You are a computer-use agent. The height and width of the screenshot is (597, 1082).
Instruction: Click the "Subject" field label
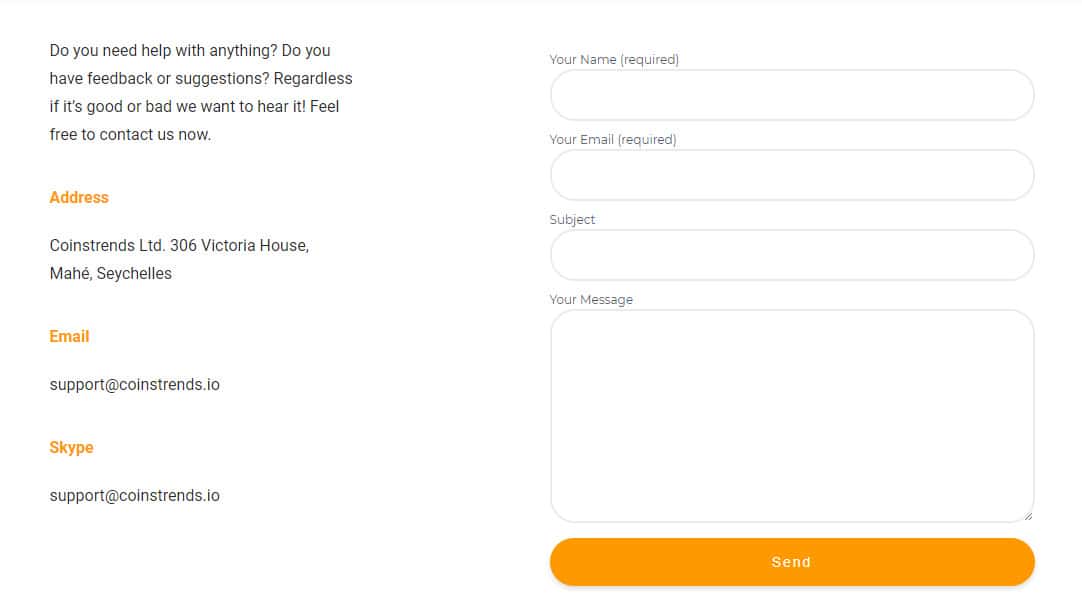pos(572,220)
